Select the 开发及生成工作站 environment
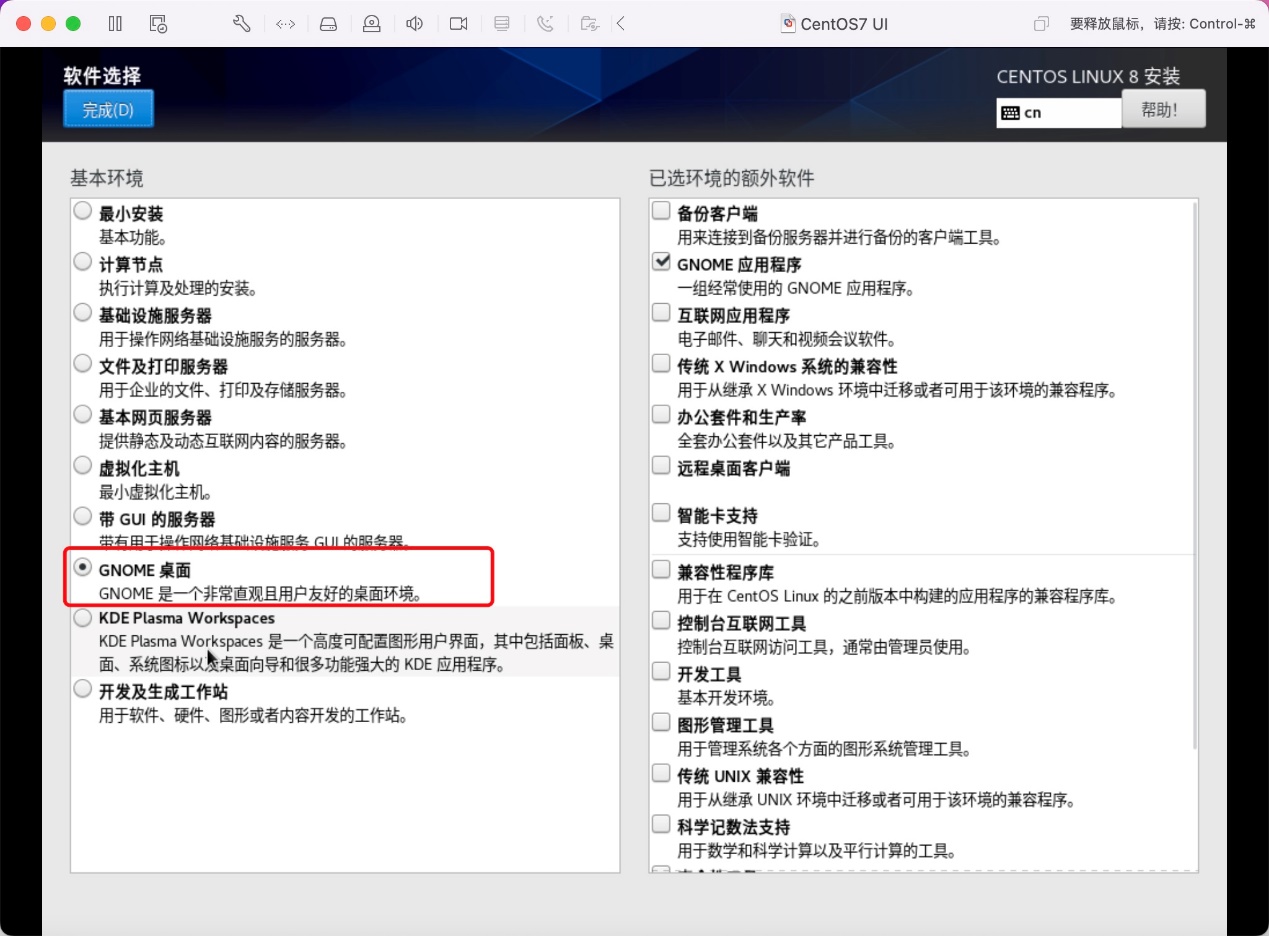Screen dimensions: 1269x936 (x=82, y=691)
